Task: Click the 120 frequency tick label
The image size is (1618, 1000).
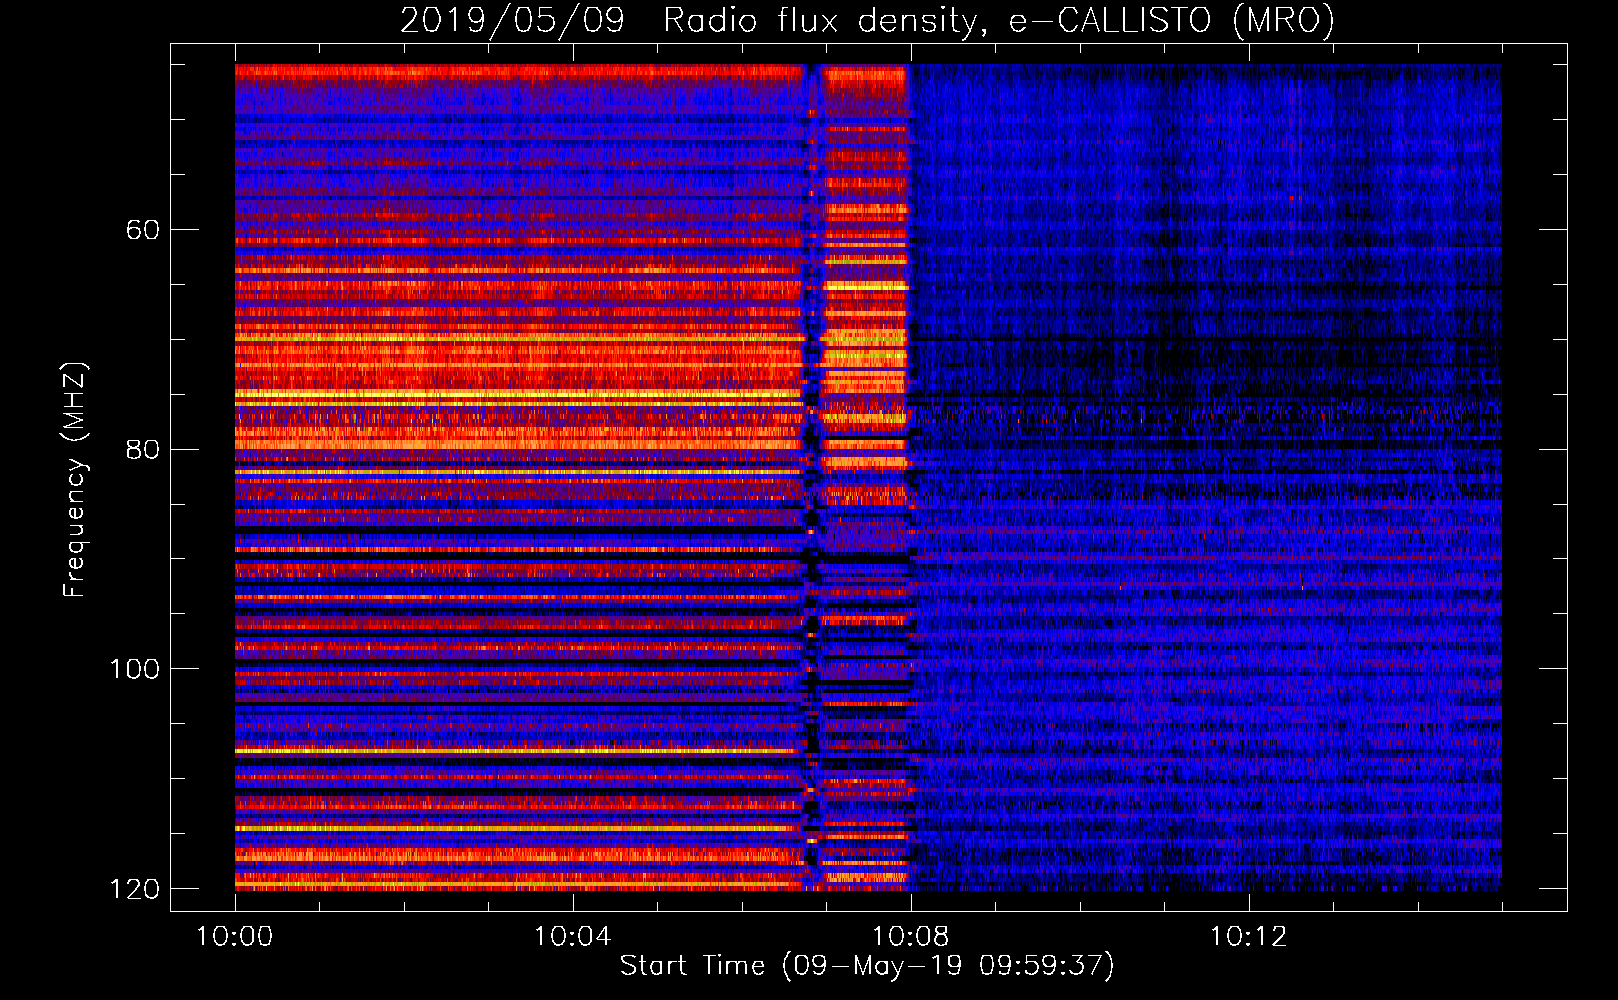Action: (135, 889)
